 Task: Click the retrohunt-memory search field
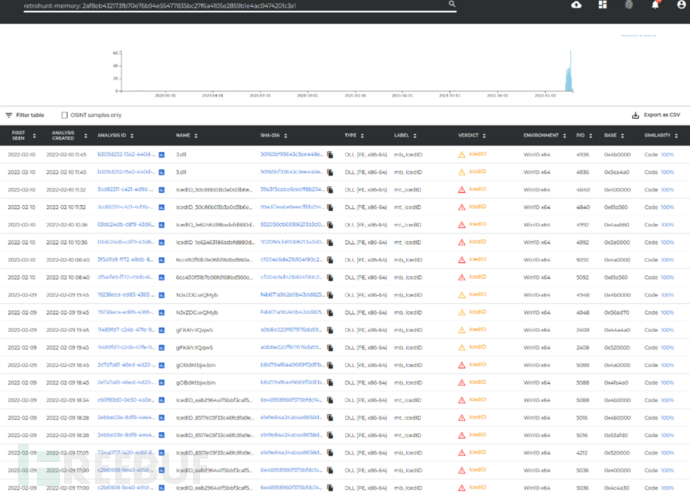[225, 5]
